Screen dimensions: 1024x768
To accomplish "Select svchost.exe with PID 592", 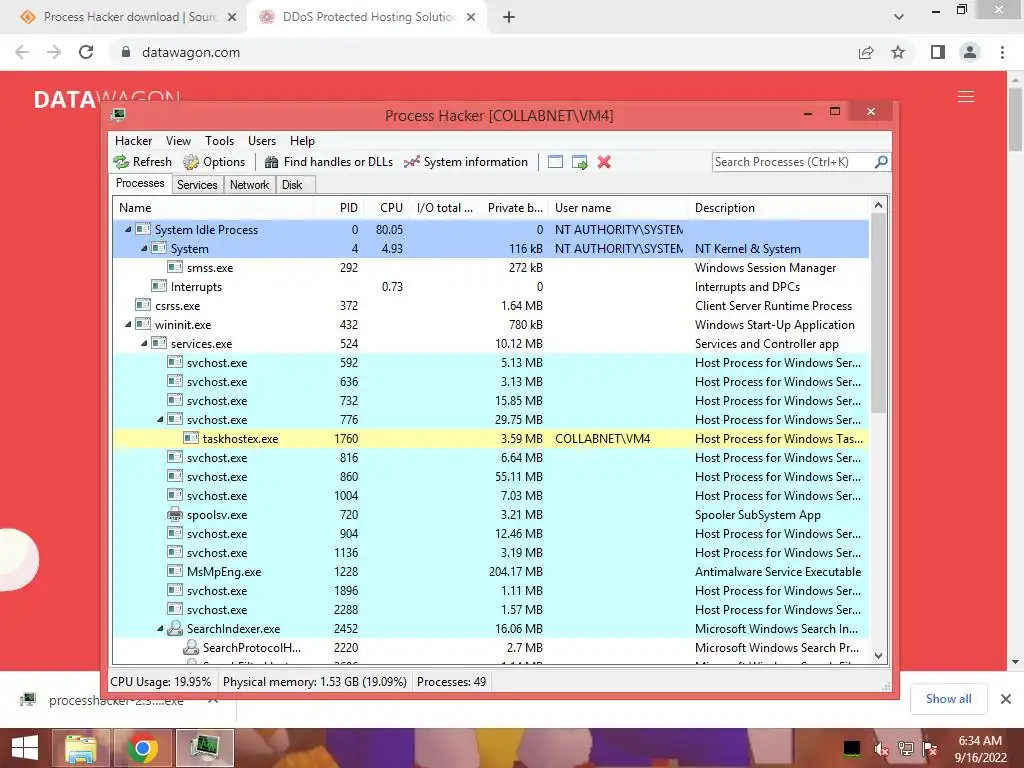I will (x=490, y=362).
